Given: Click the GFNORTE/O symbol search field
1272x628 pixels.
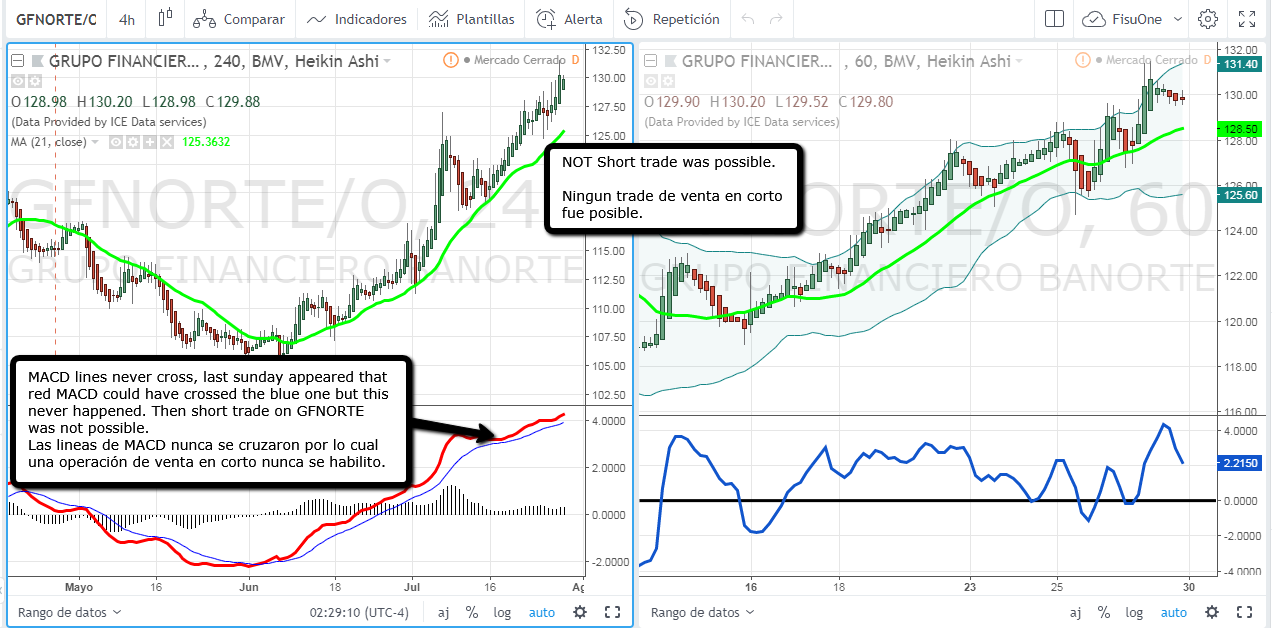Looking at the screenshot, I should pyautogui.click(x=56, y=19).
